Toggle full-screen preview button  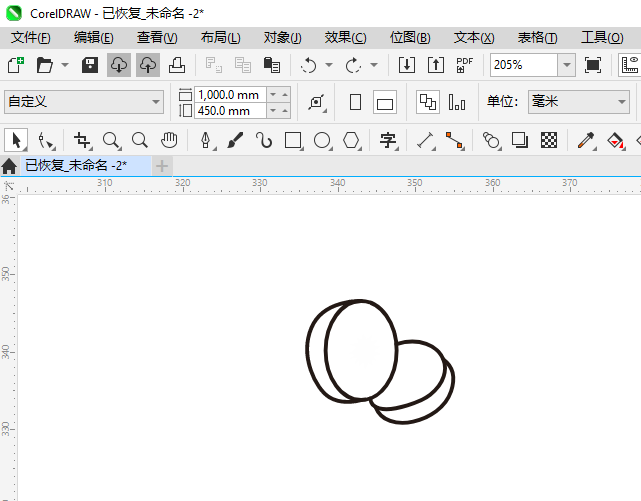pos(593,65)
